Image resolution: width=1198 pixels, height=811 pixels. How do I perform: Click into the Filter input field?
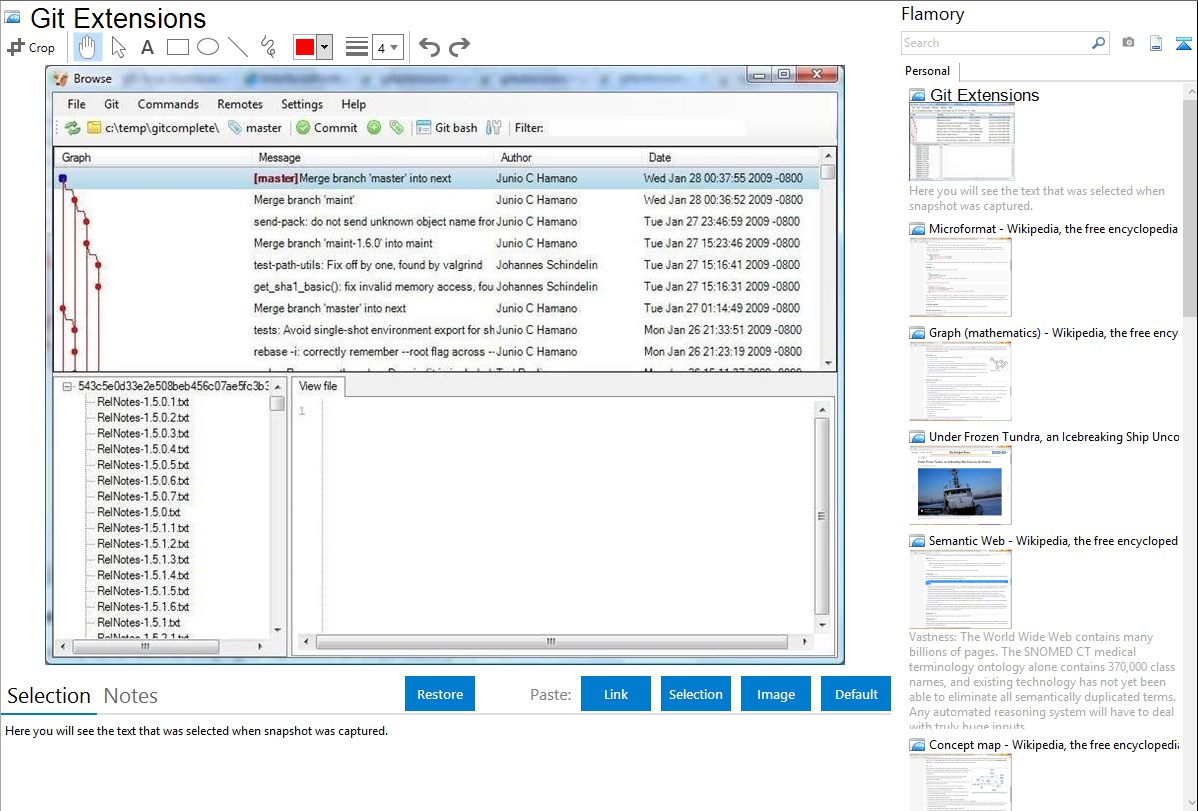[x=646, y=128]
